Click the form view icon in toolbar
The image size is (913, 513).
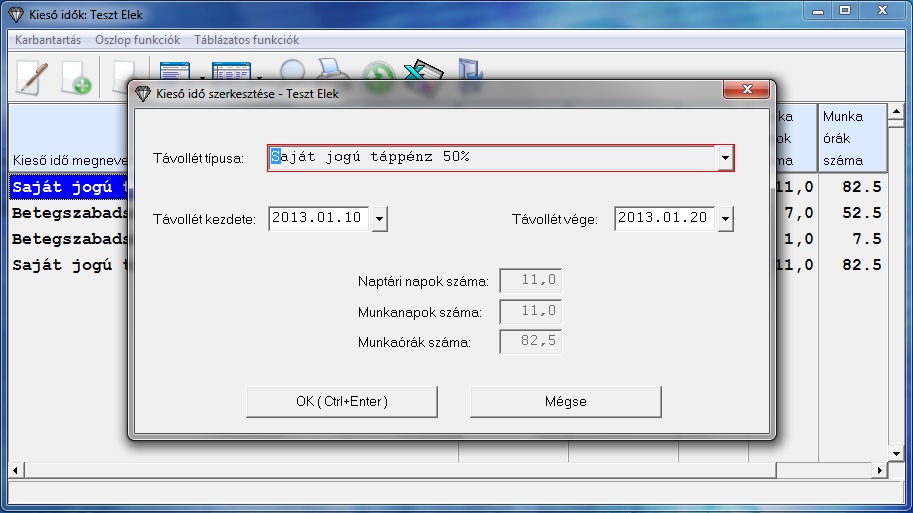(175, 71)
